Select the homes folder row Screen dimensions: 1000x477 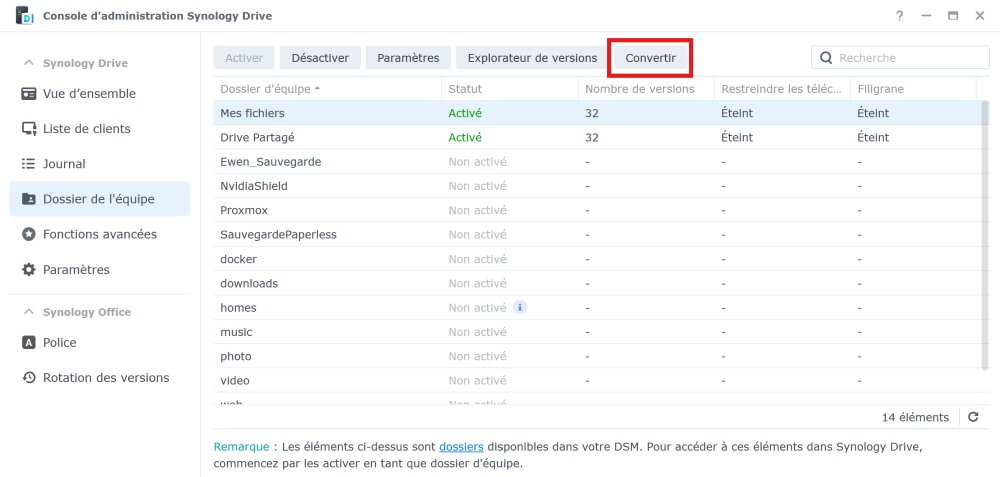point(596,307)
